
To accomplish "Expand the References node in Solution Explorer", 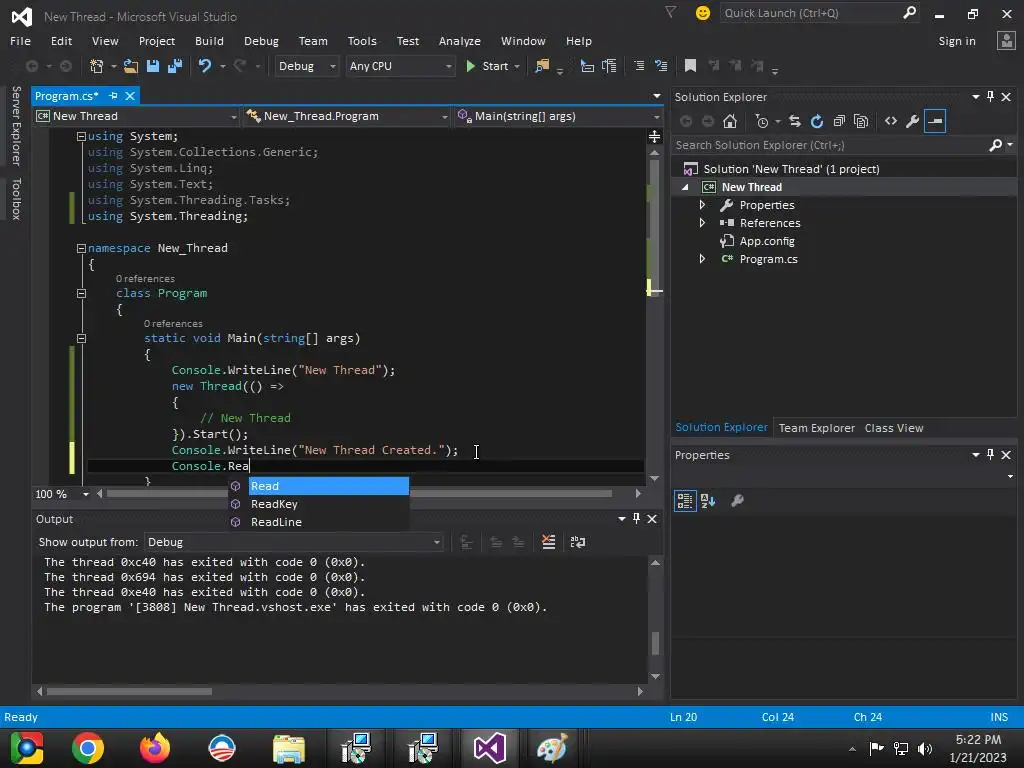I will coord(702,223).
